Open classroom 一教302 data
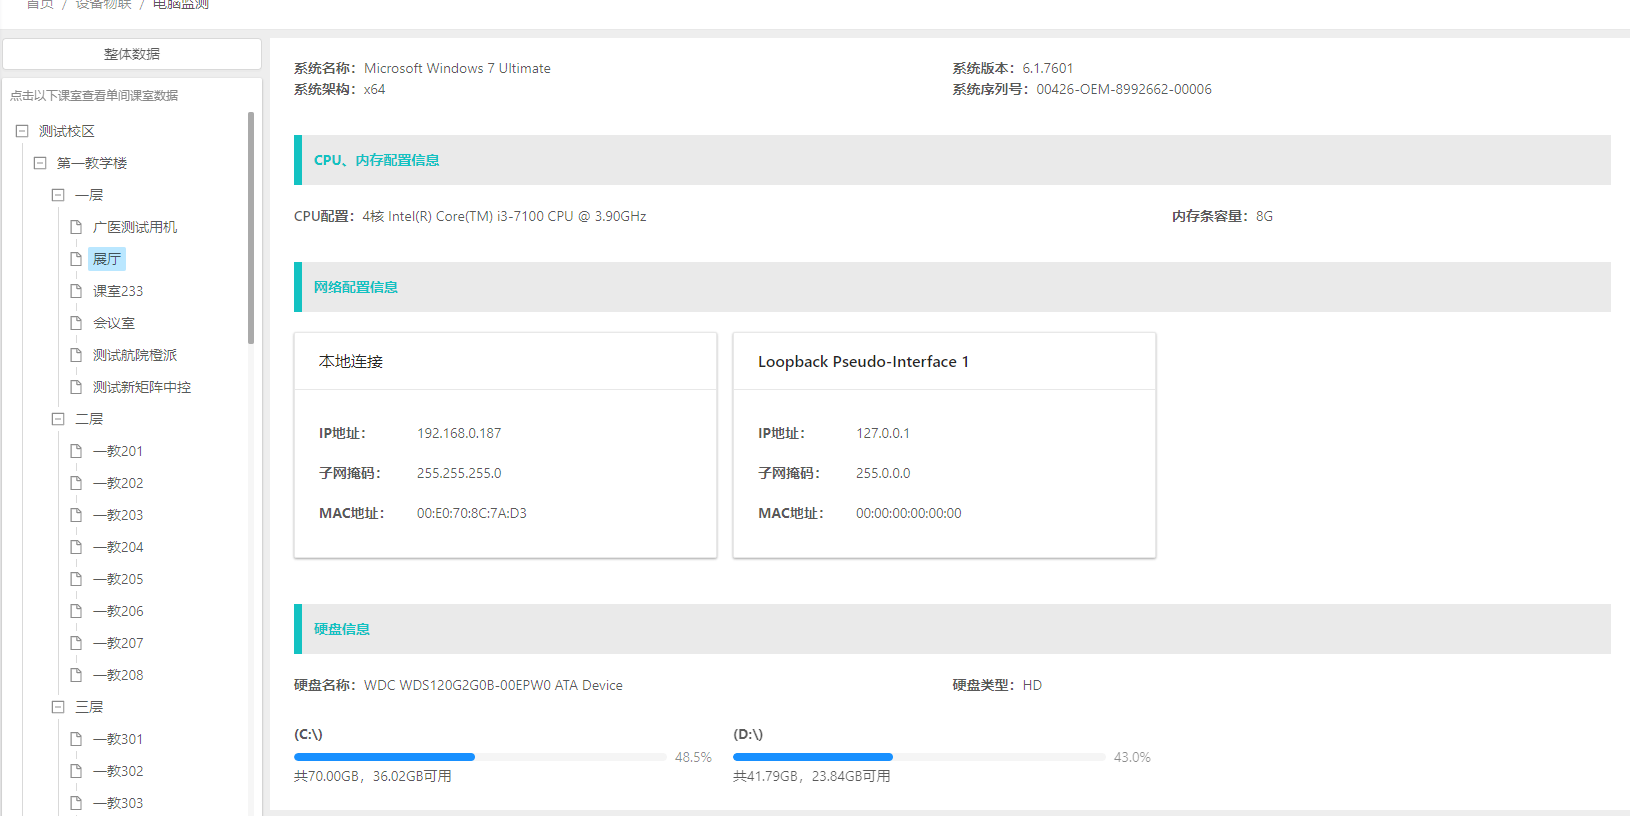 [118, 771]
